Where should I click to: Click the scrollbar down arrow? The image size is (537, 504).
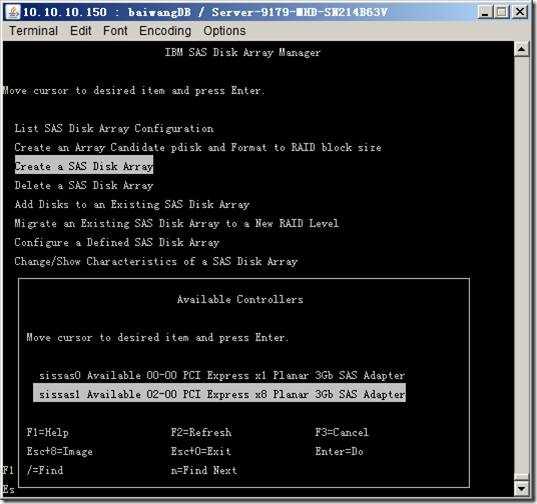point(521,489)
